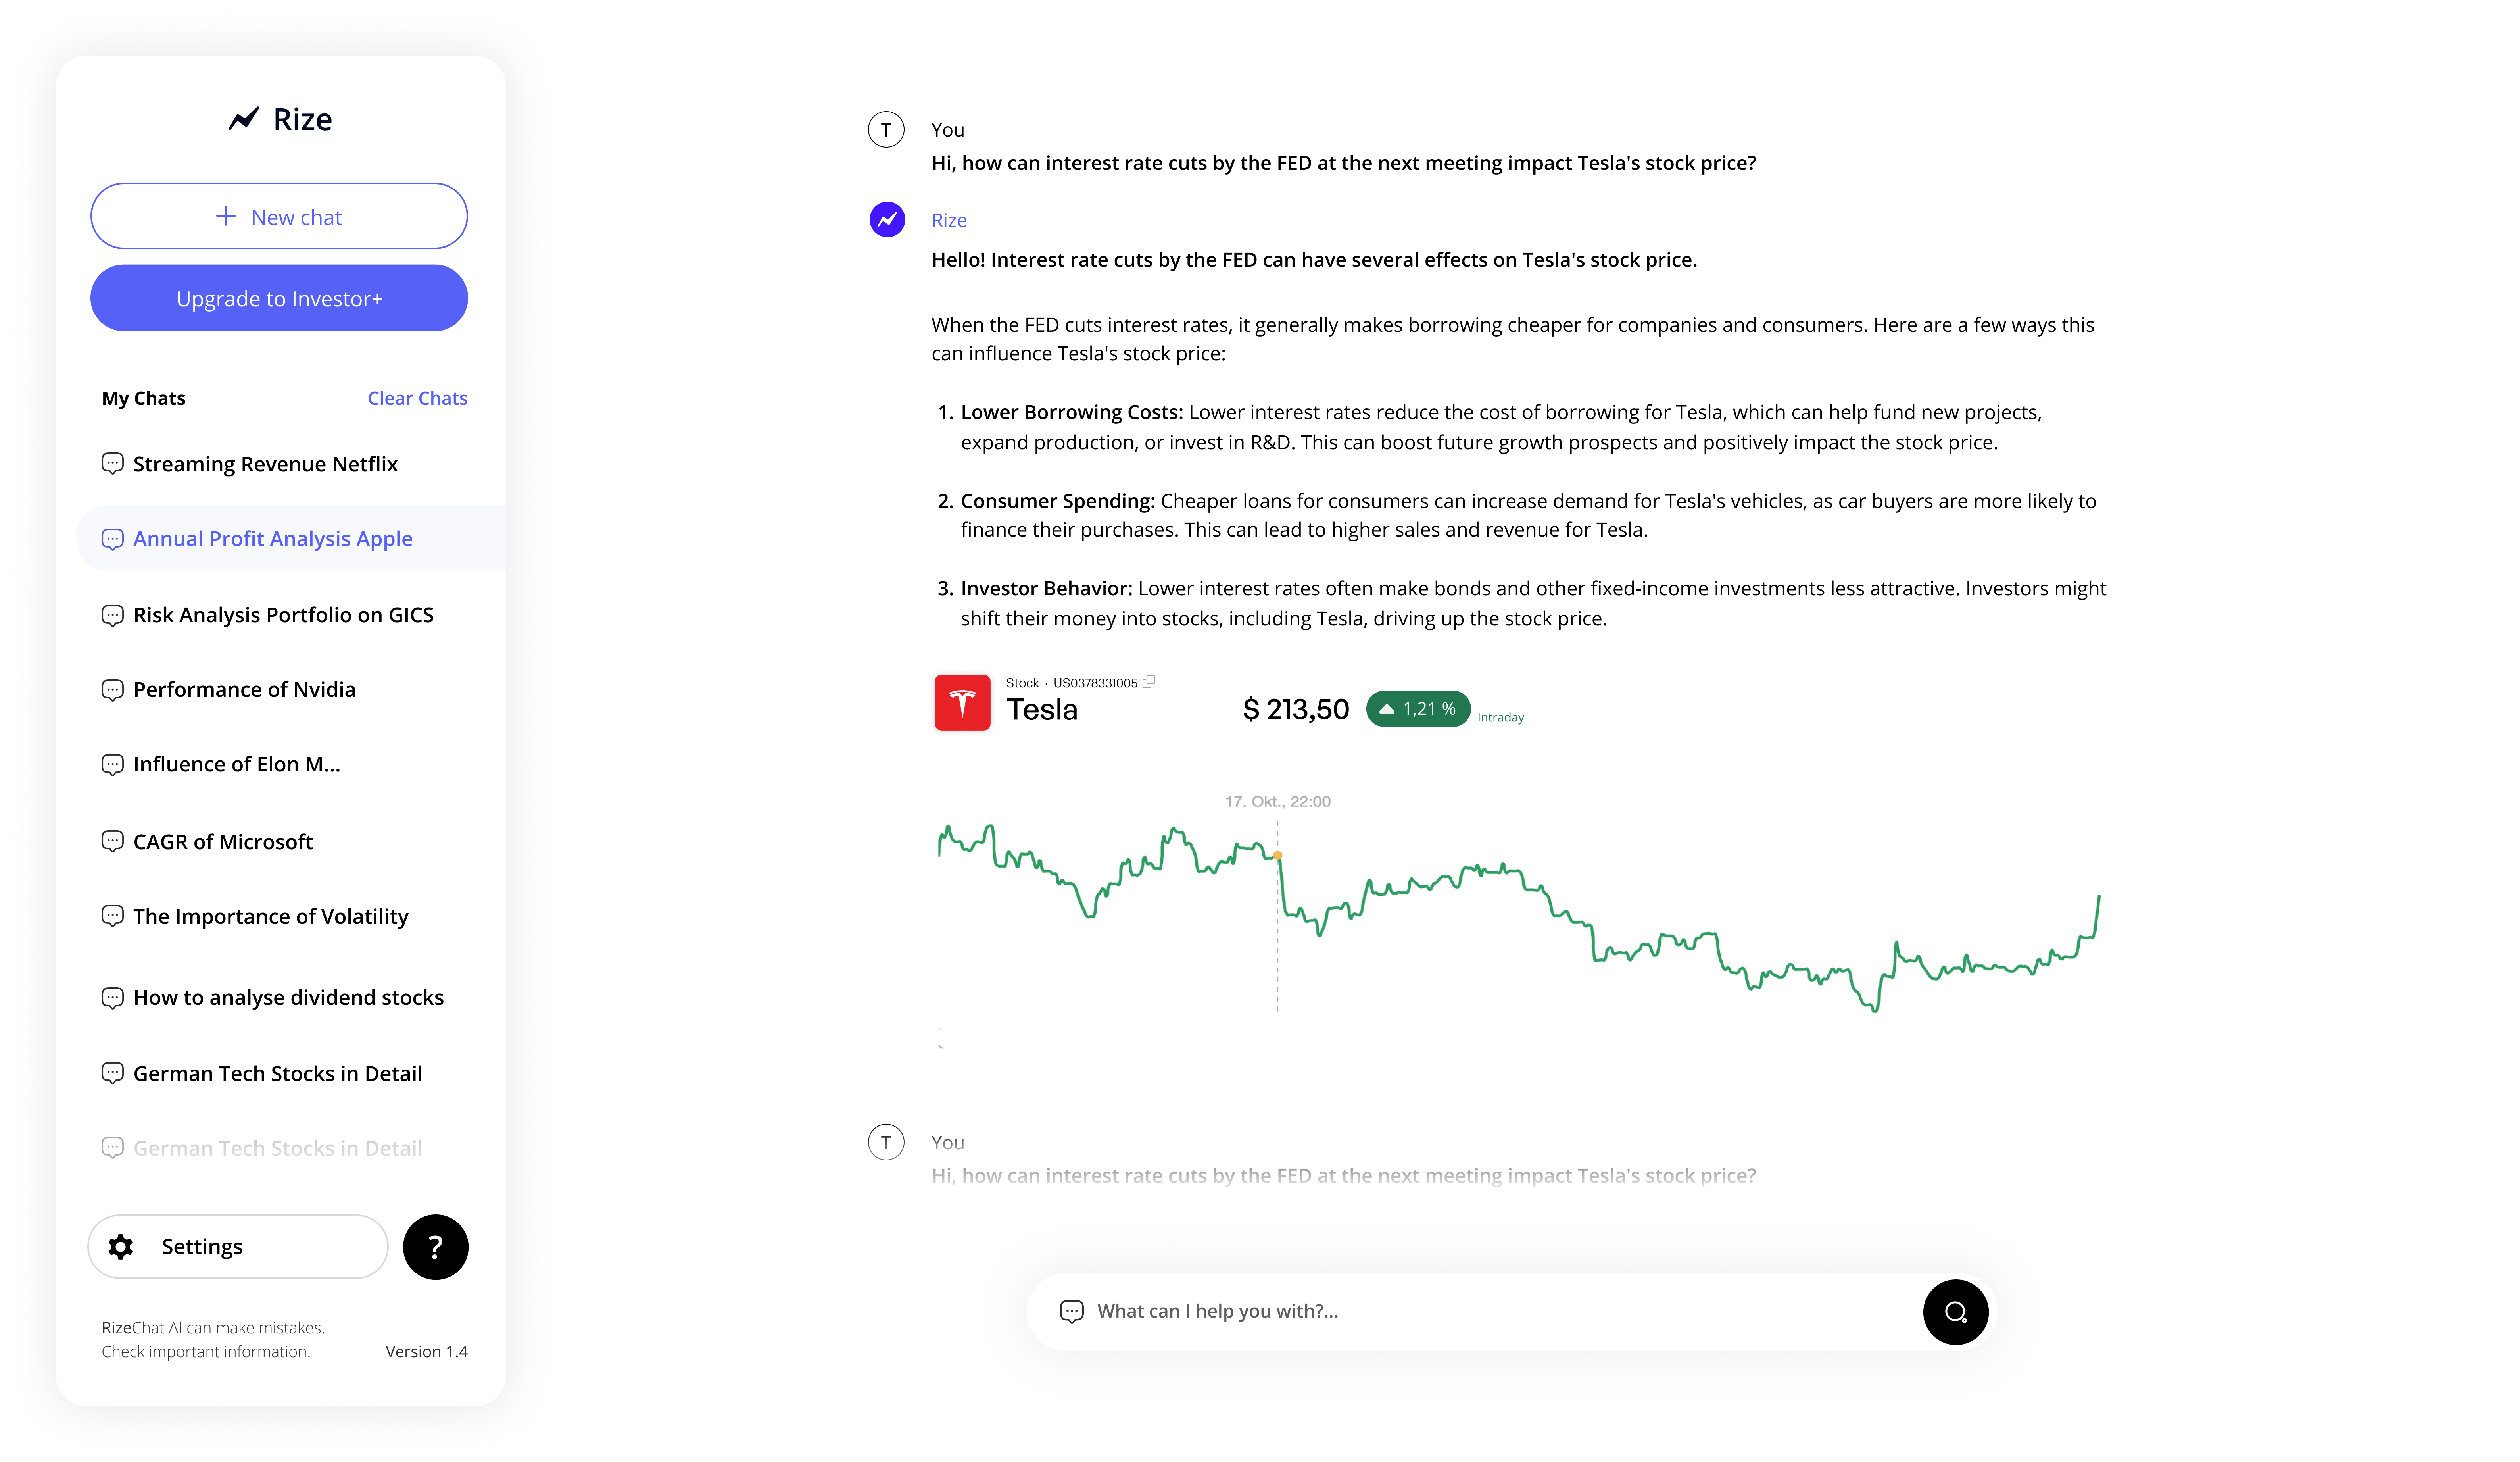Click the search icon in chat input
This screenshot has height=1462, width=2520.
click(x=1955, y=1310)
